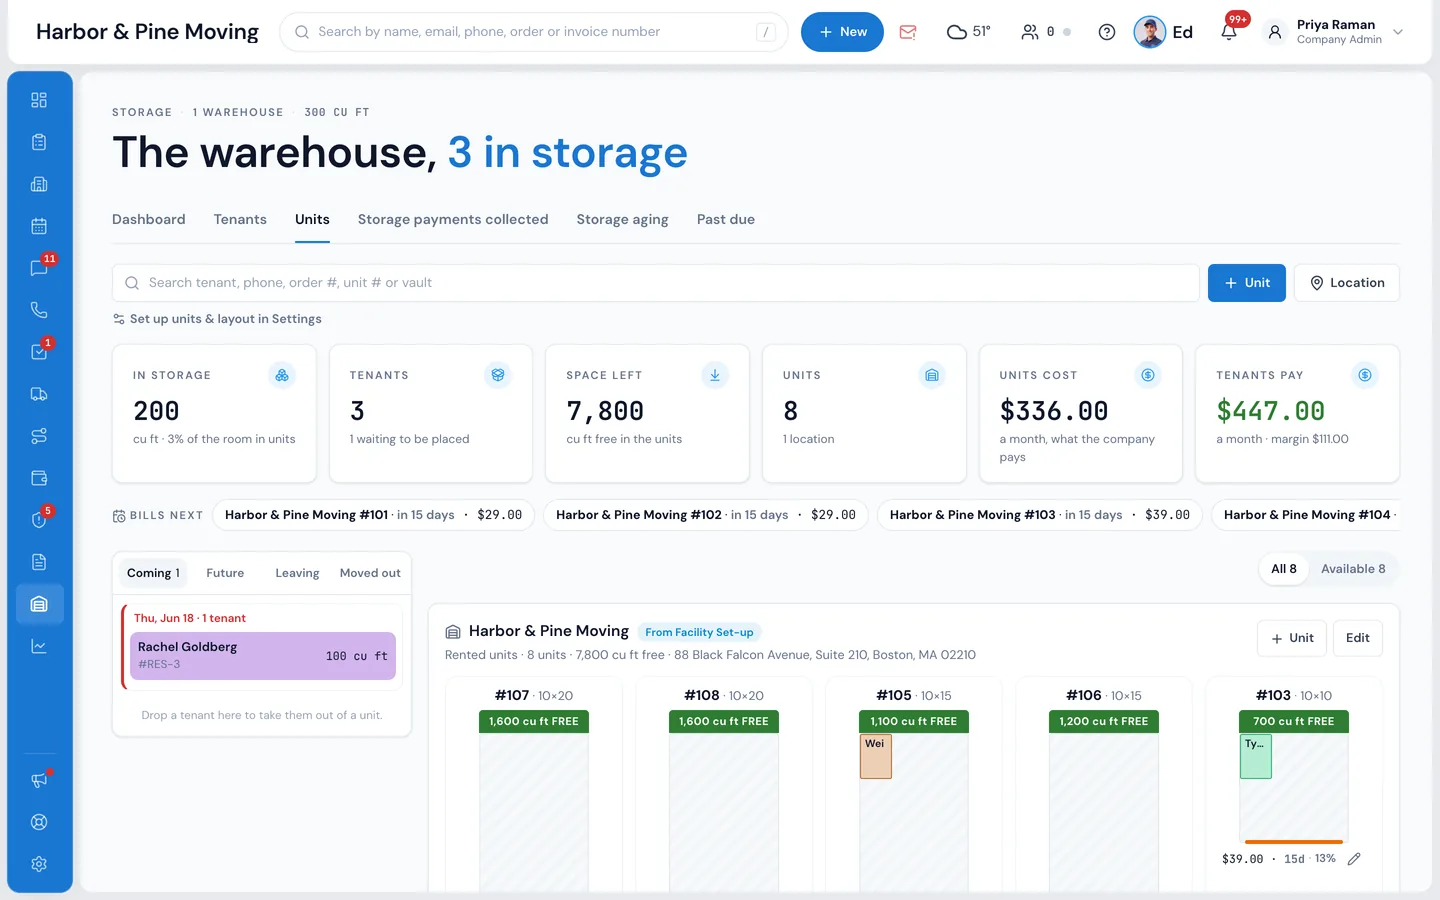The width and height of the screenshot is (1440, 900).
Task: Open the settings gear in sidebar
Action: click(39, 864)
